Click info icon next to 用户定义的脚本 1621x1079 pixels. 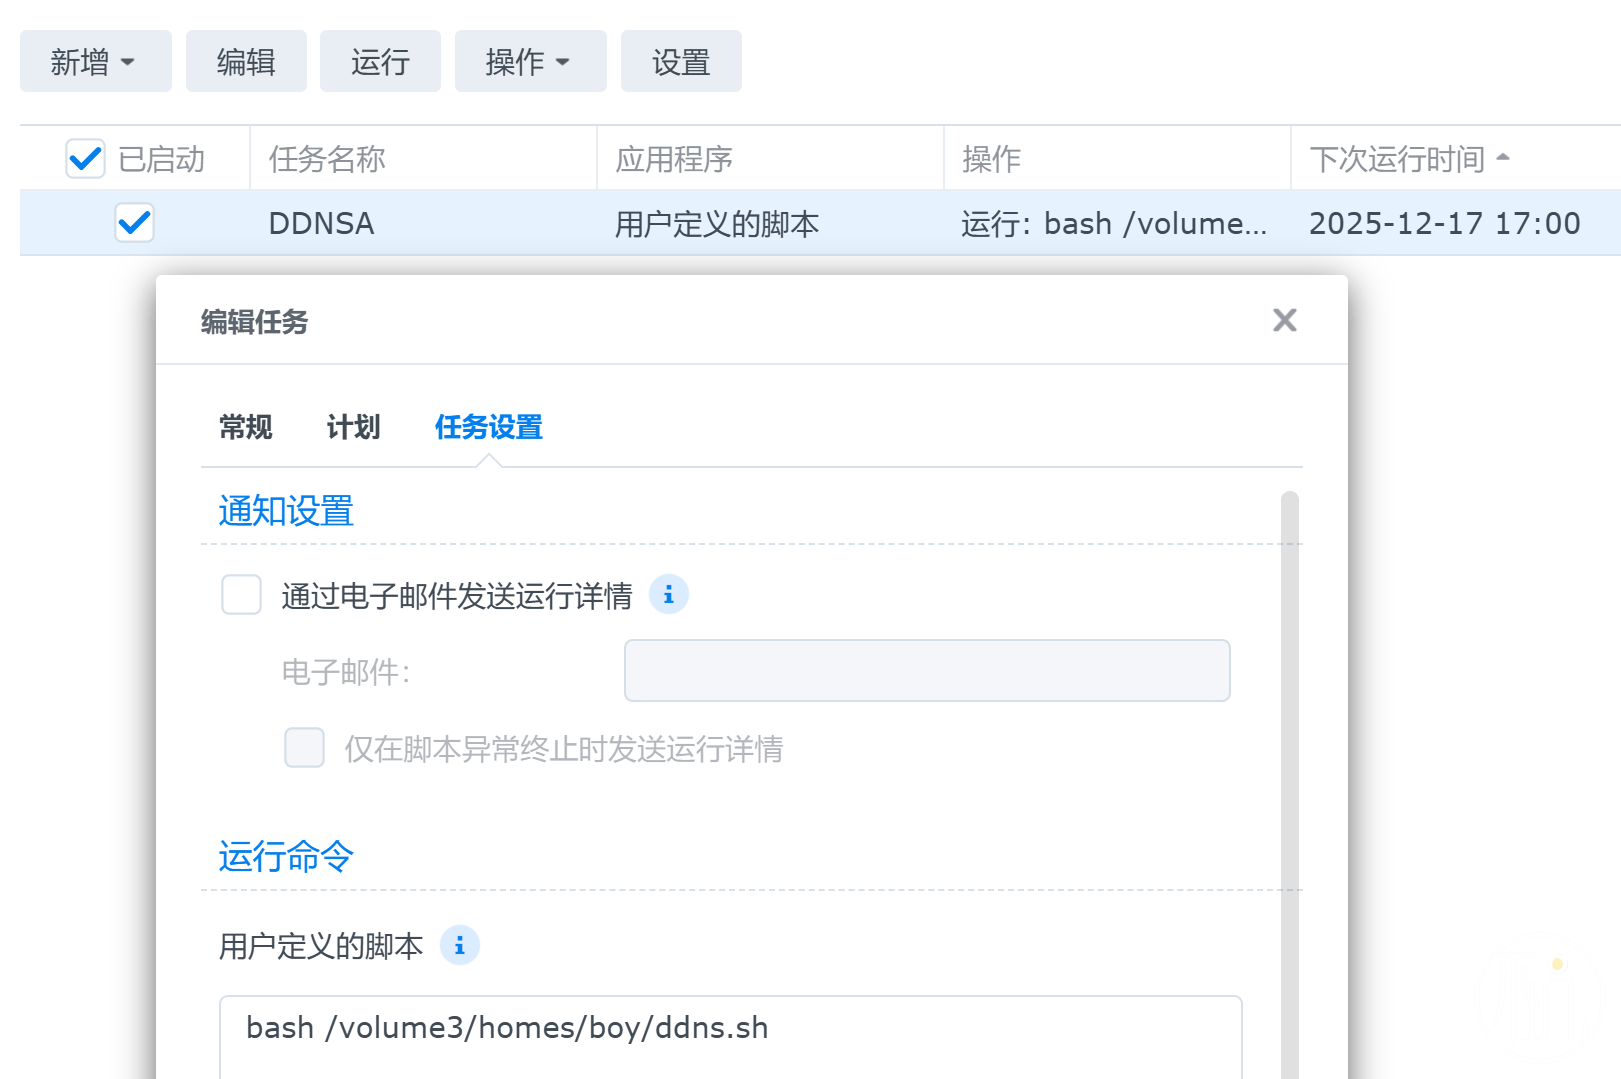pos(459,945)
